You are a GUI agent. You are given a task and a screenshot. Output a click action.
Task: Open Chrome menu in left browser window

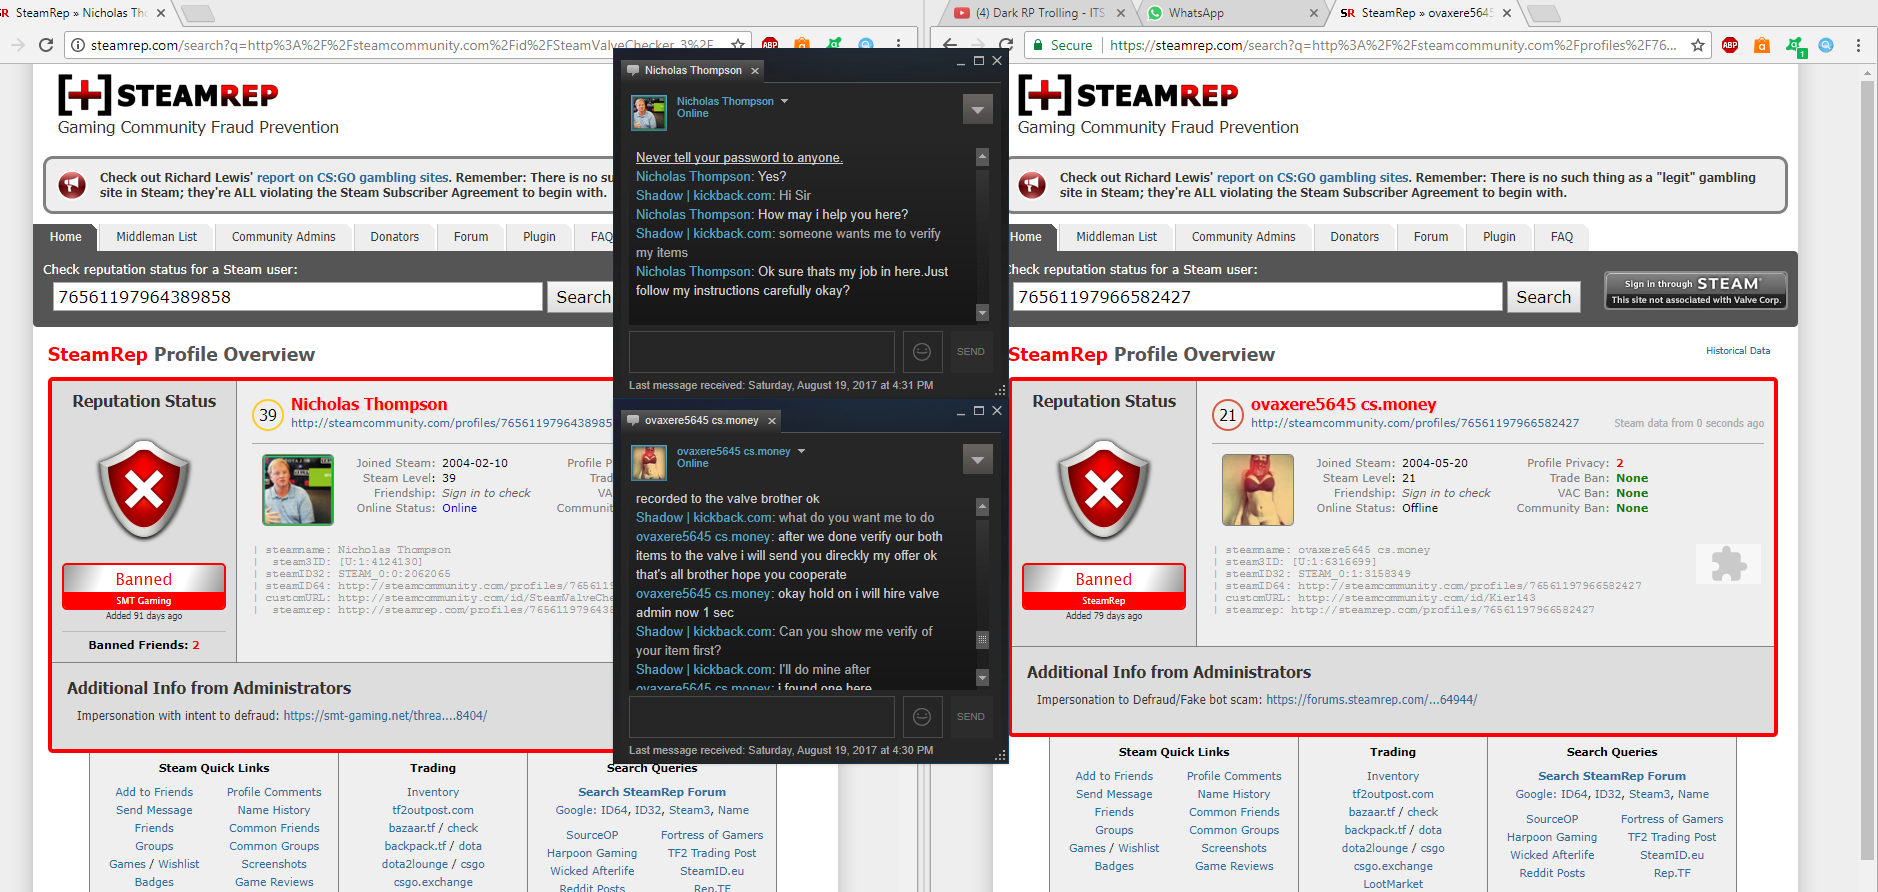pos(898,45)
